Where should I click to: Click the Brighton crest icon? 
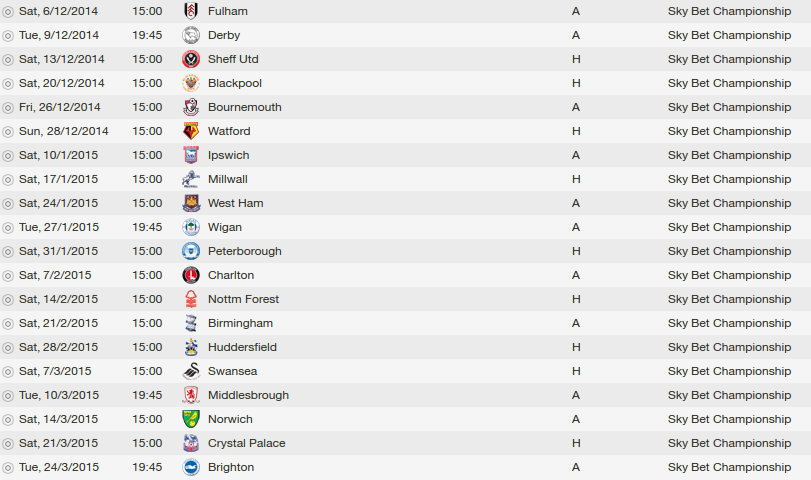(190, 467)
